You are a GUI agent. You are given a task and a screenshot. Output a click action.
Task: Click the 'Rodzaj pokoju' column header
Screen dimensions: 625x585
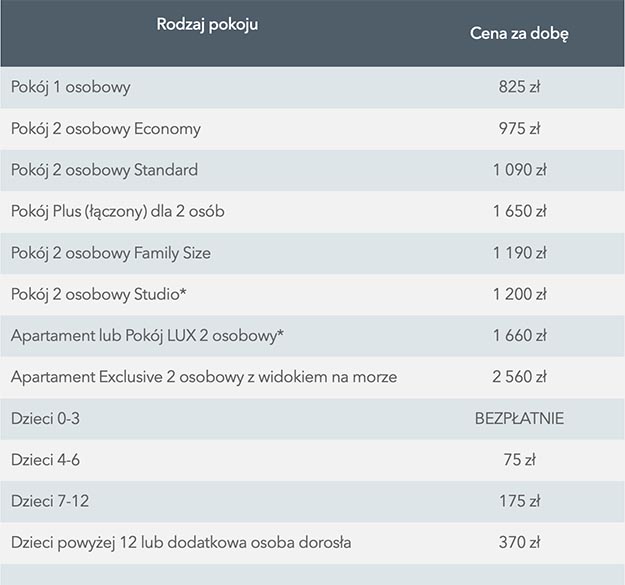coord(207,24)
